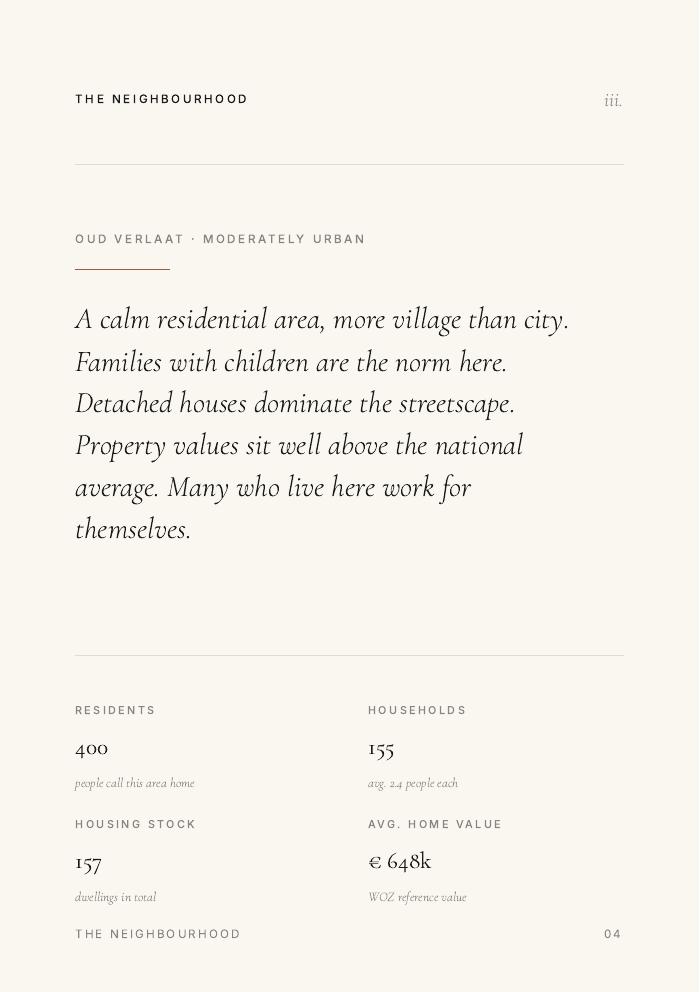Click the AVG. HOME VALUE label
700x992 pixels.
435,825
